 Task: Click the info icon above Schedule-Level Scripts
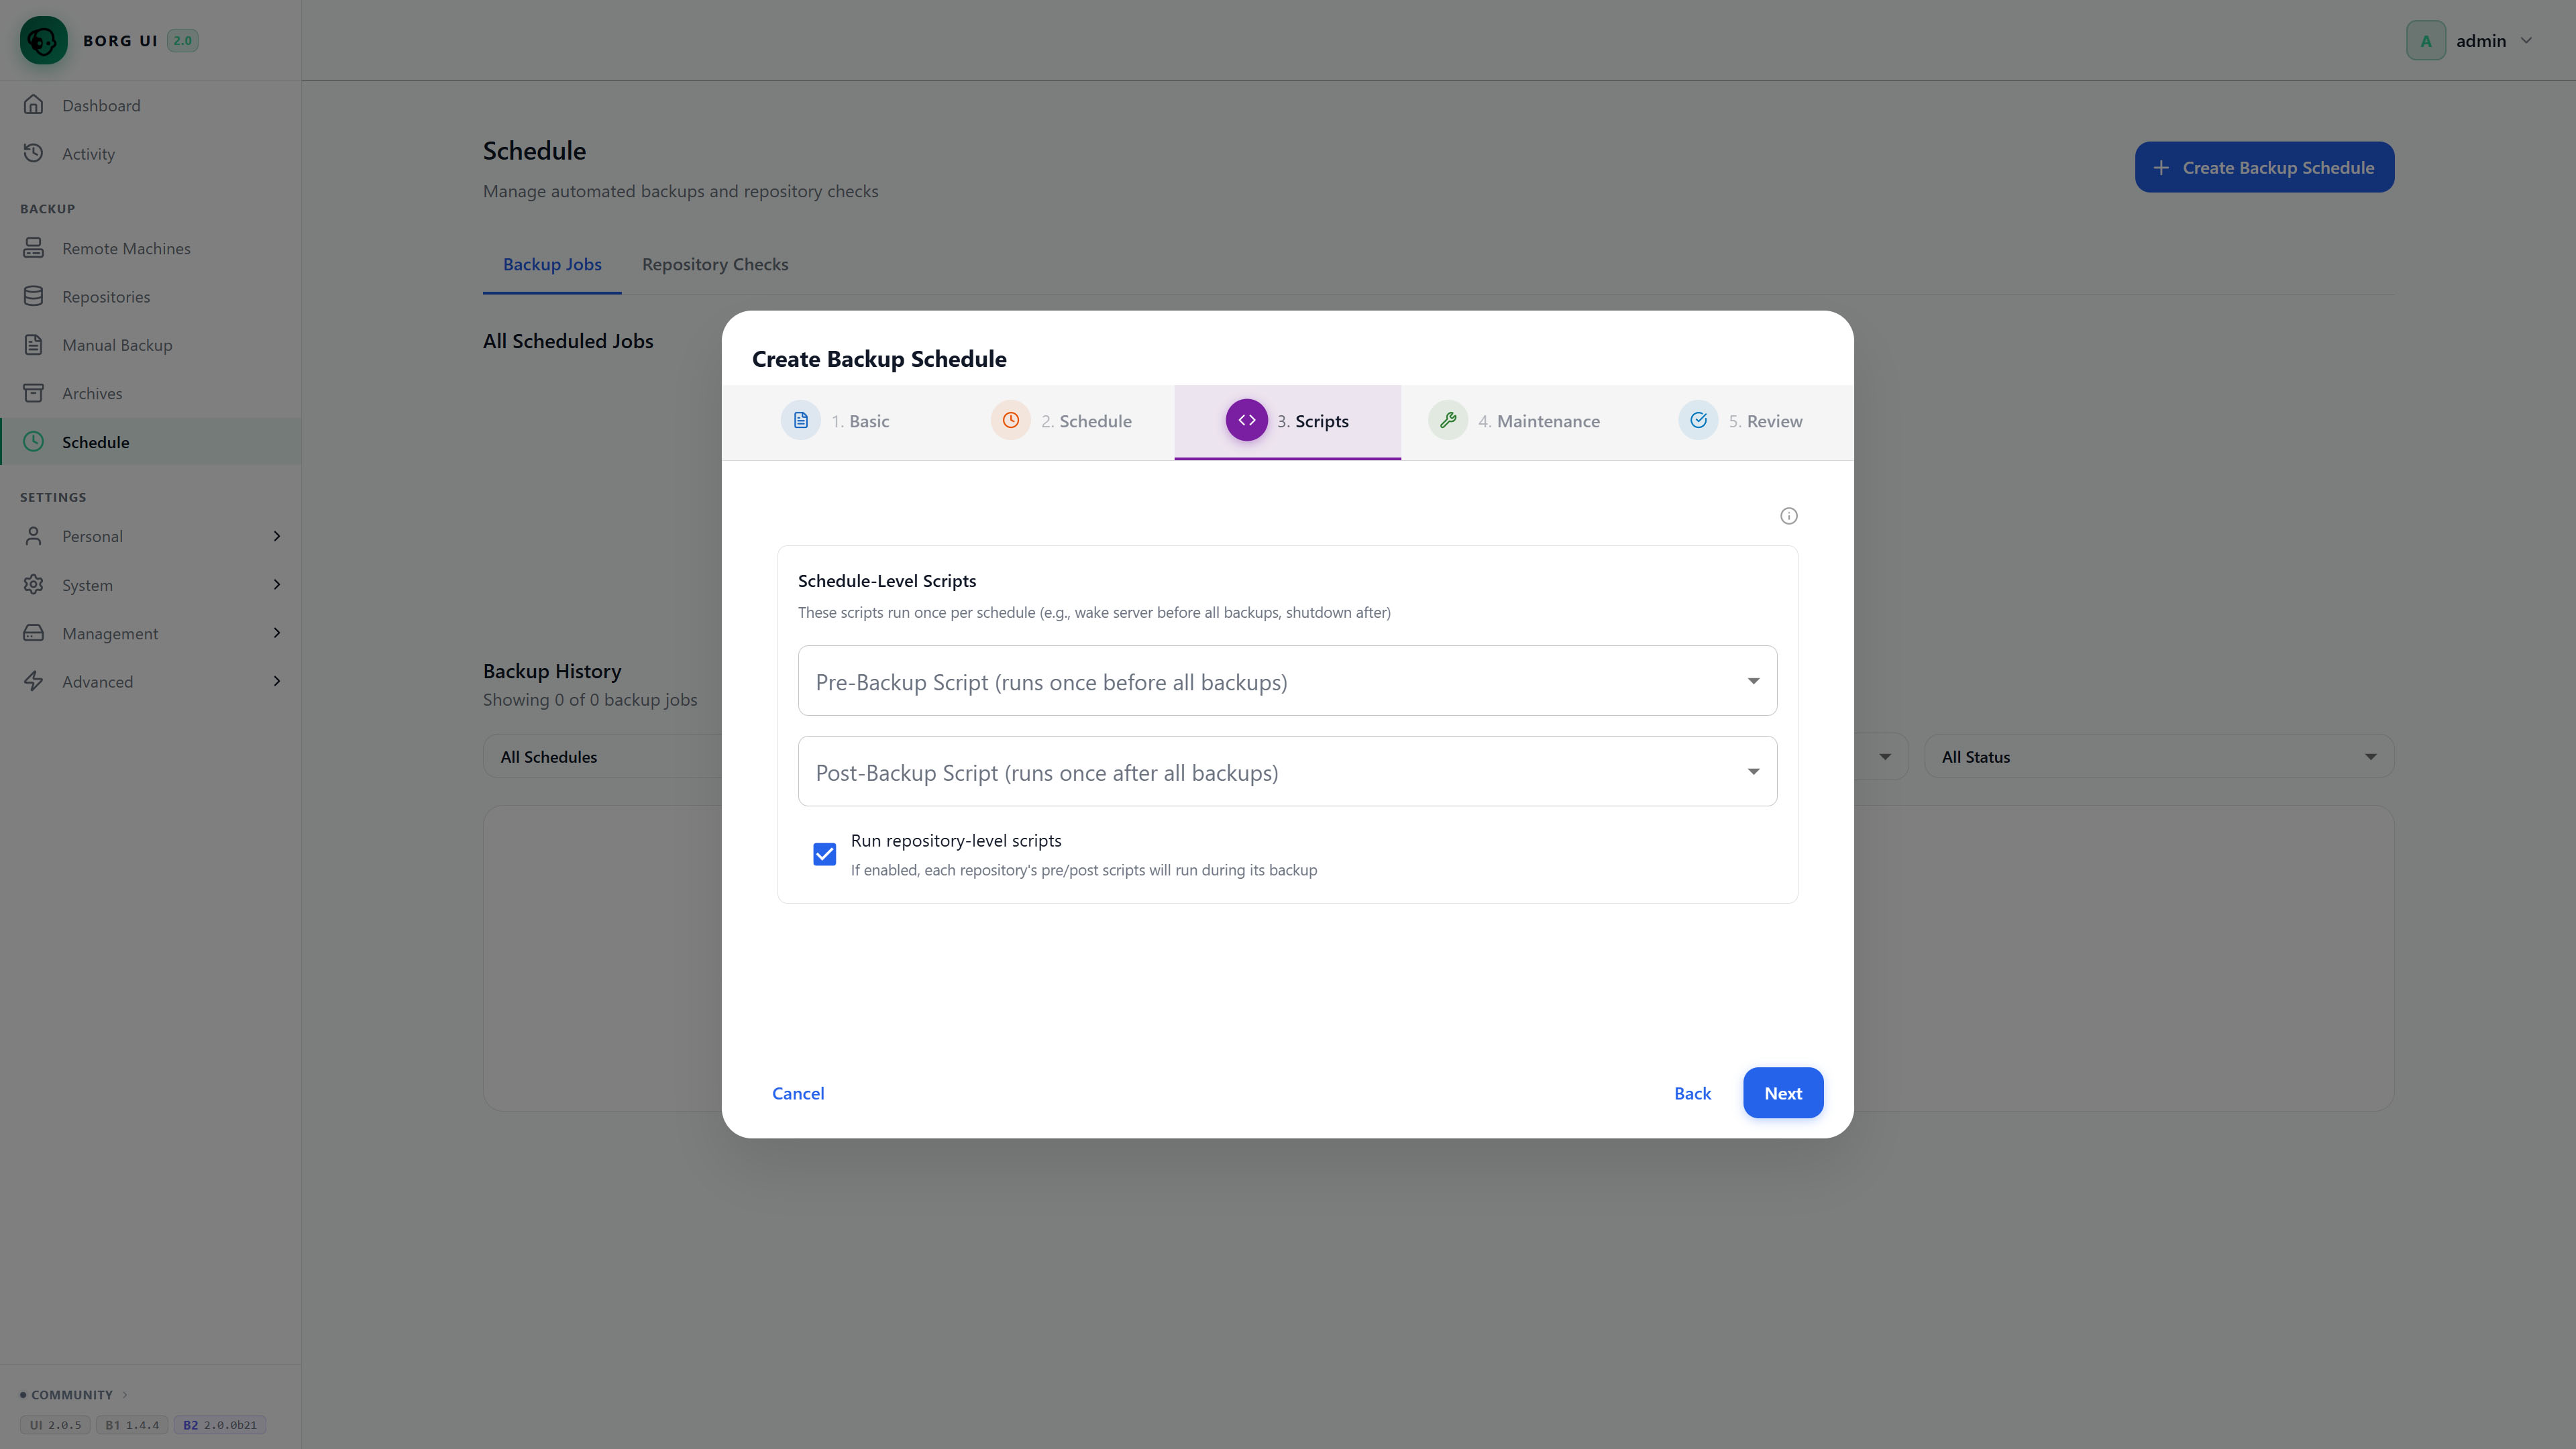point(1788,516)
